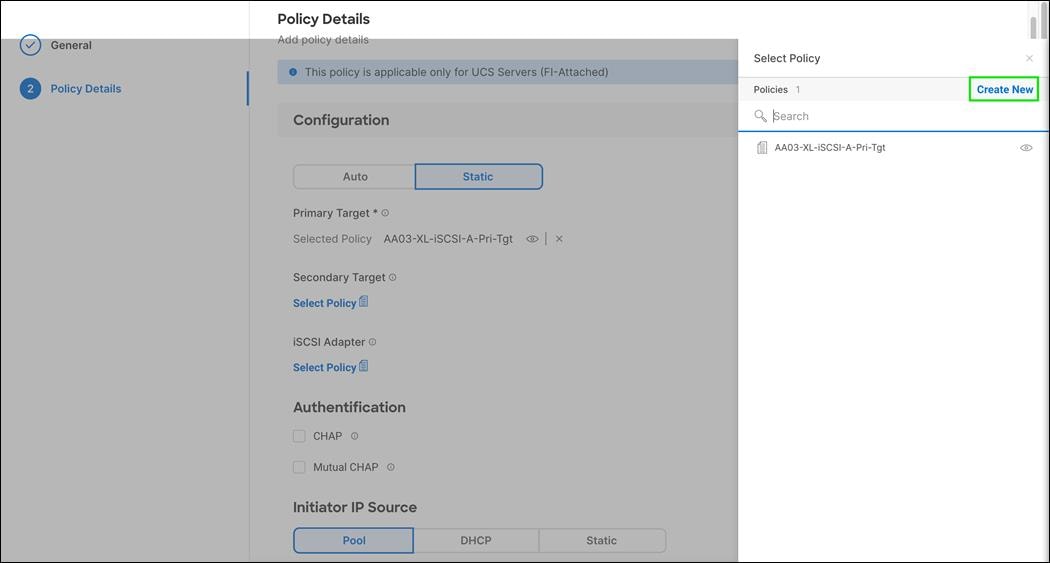Remove selected Primary Target policy
The width and height of the screenshot is (1050, 563).
(x=559, y=239)
